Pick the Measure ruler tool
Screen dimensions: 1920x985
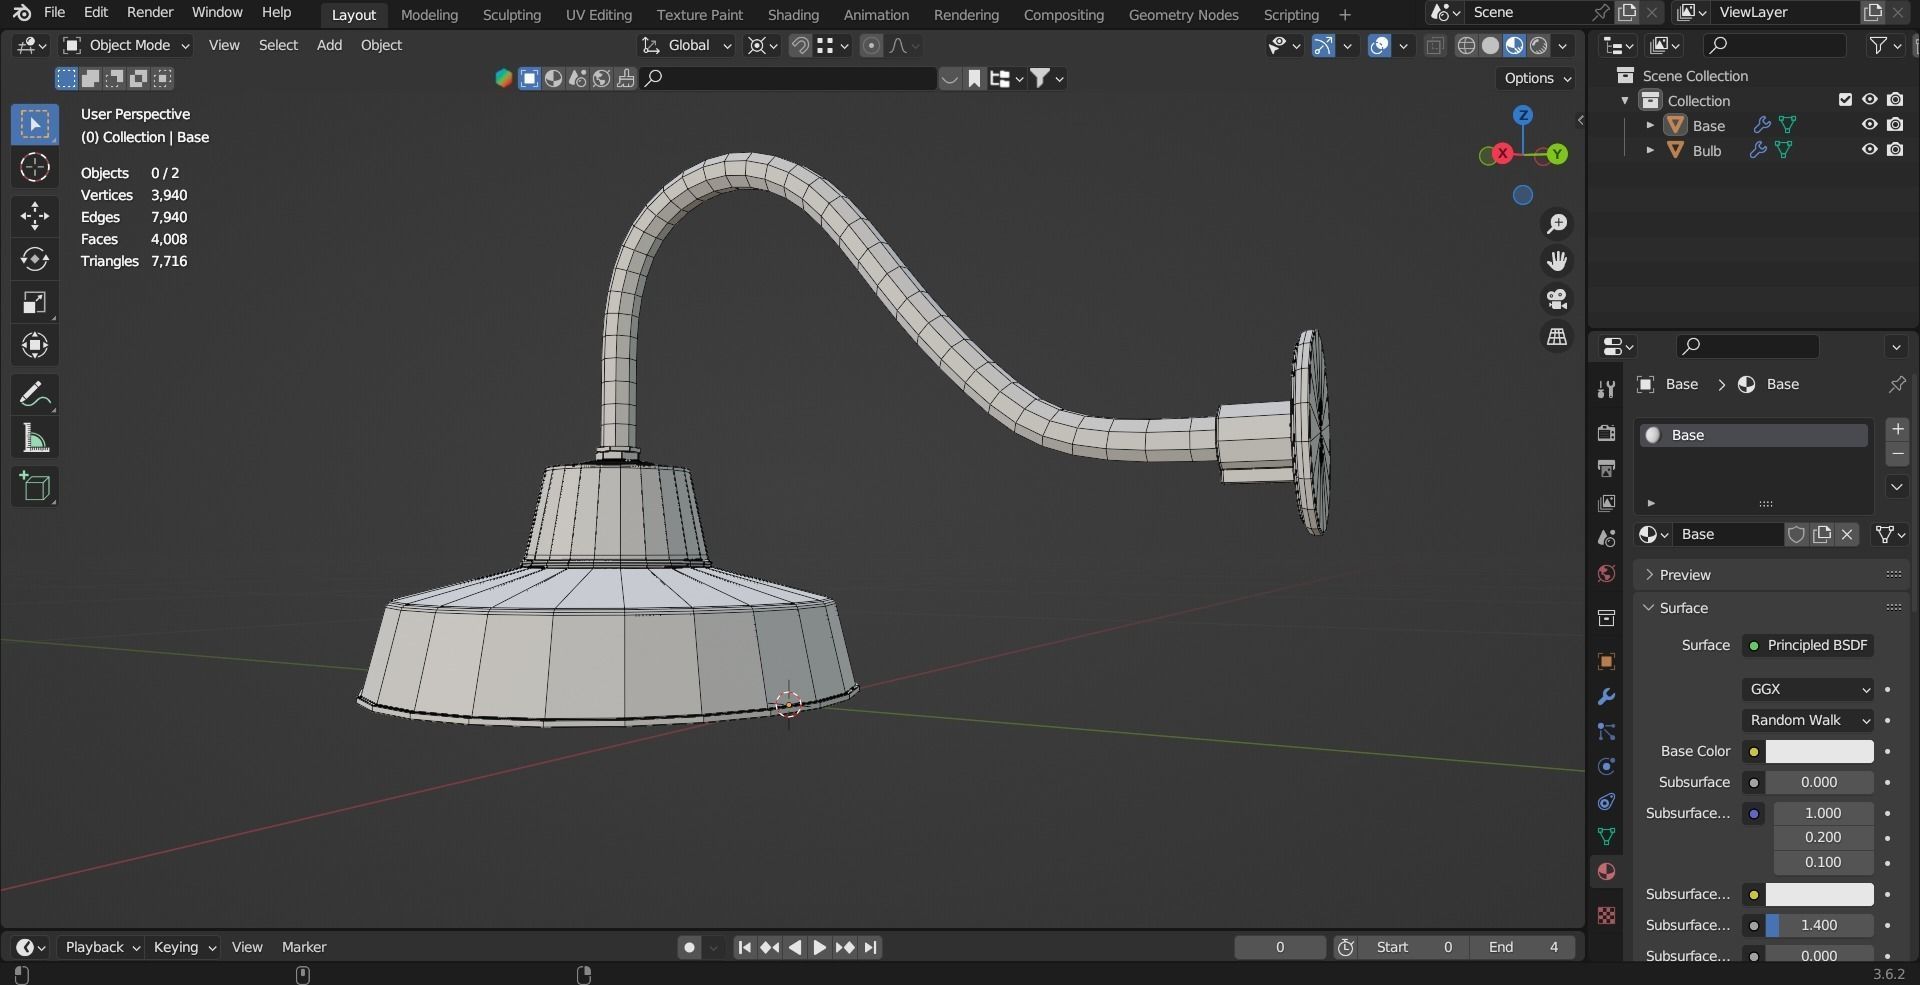[x=35, y=438]
